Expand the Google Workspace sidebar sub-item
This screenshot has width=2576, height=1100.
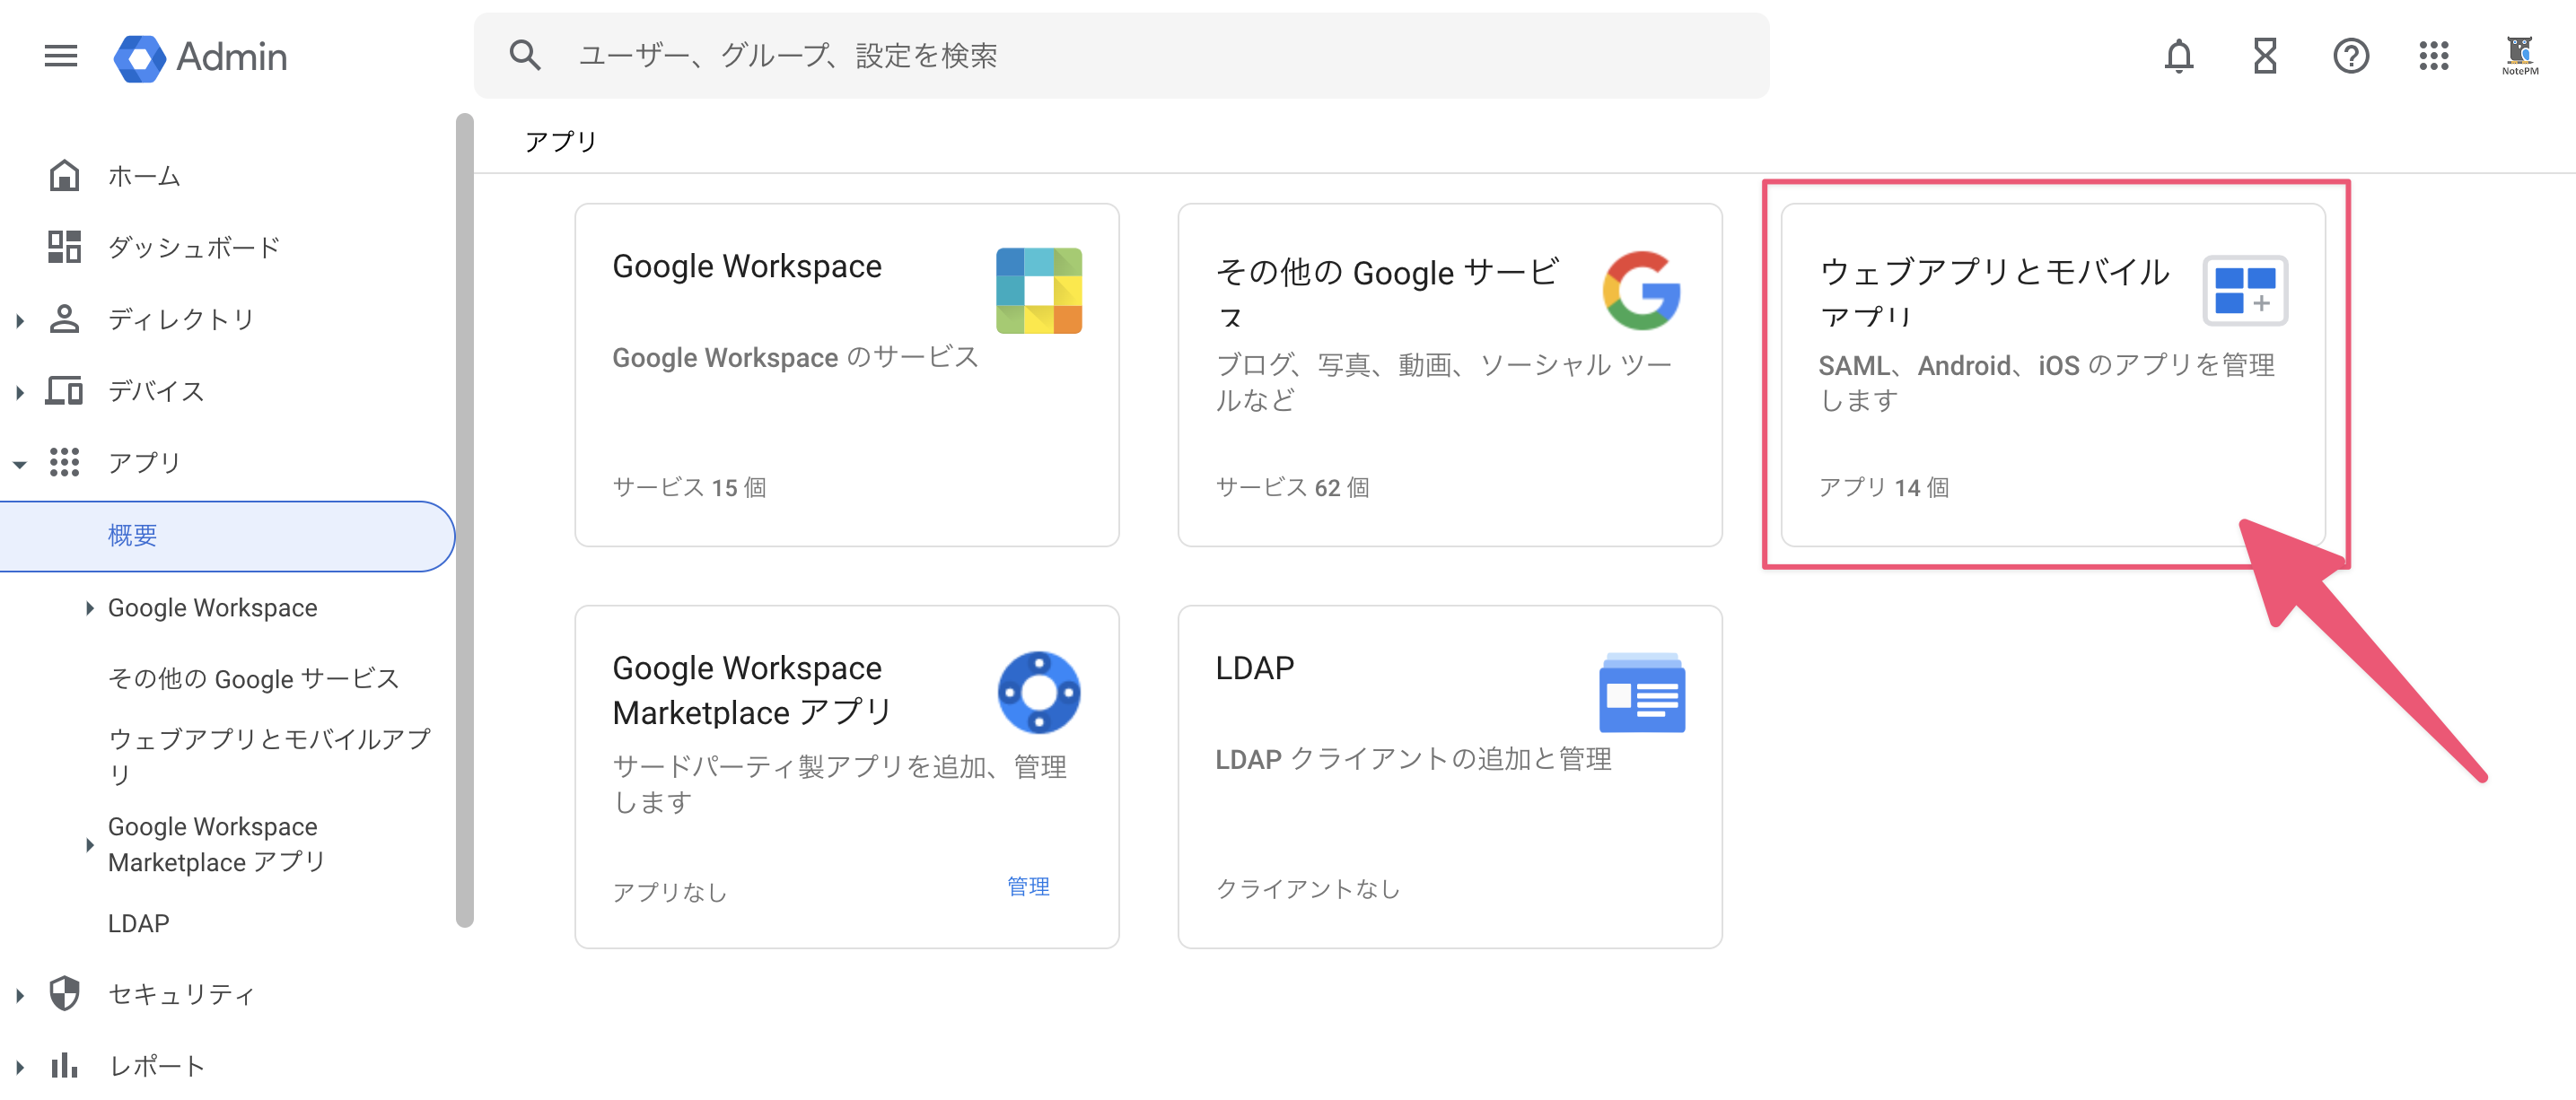pos(89,608)
